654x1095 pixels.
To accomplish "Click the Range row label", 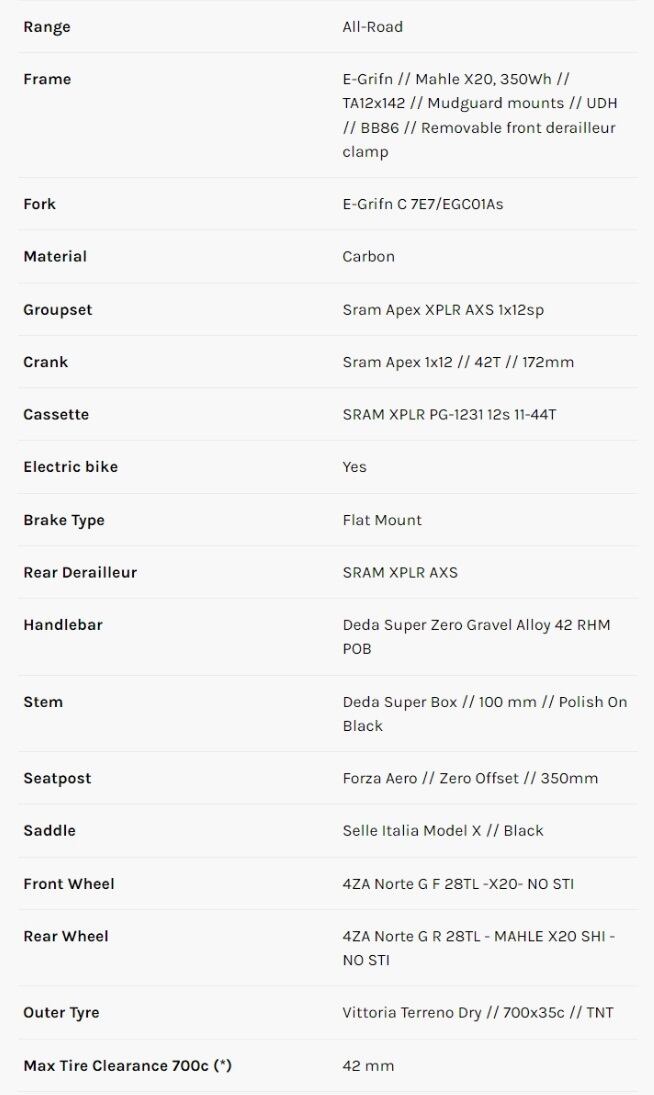I will pos(47,27).
